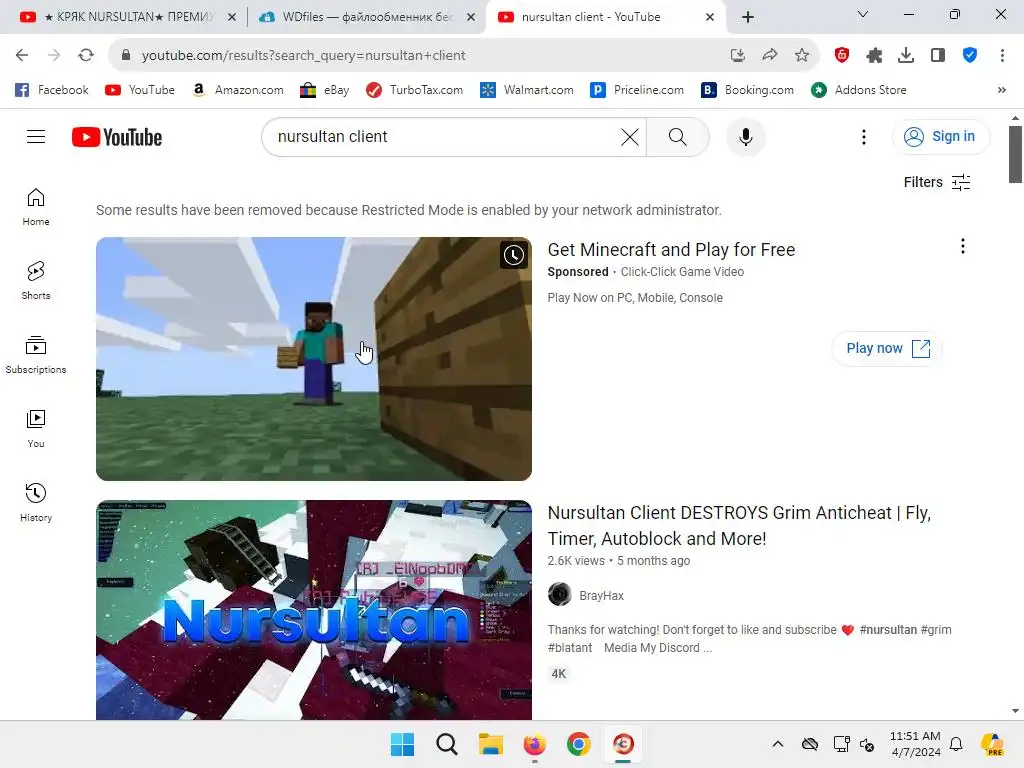Click install app icon in address bar
The image size is (1024, 768).
pyautogui.click(x=738, y=56)
